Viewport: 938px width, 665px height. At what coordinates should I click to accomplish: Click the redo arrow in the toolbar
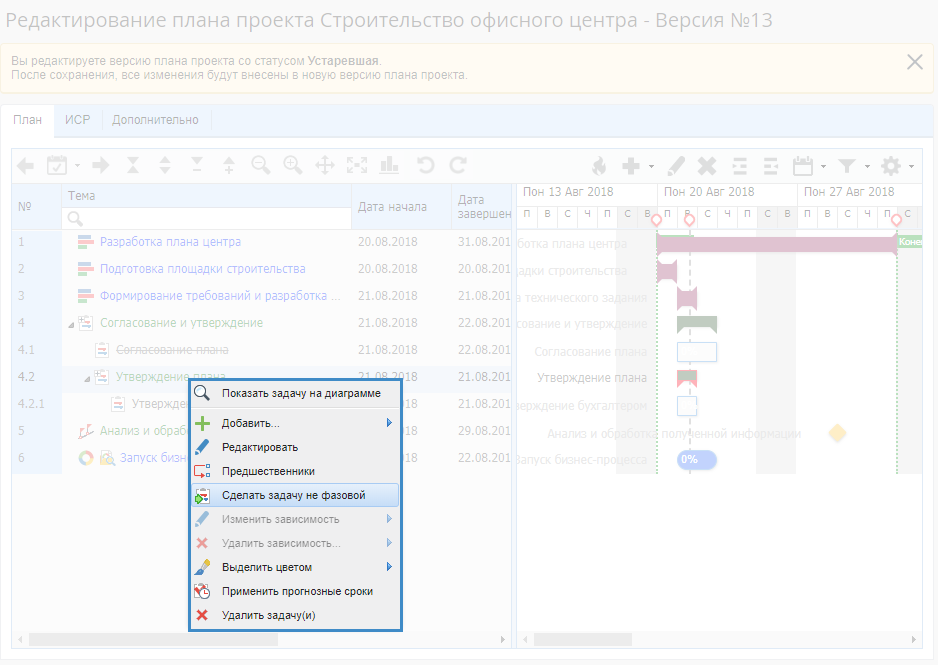pos(458,165)
